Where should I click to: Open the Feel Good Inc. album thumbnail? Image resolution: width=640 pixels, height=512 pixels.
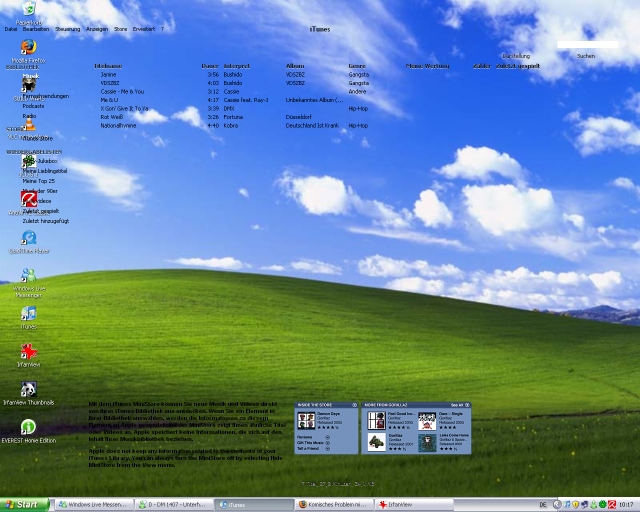point(376,421)
